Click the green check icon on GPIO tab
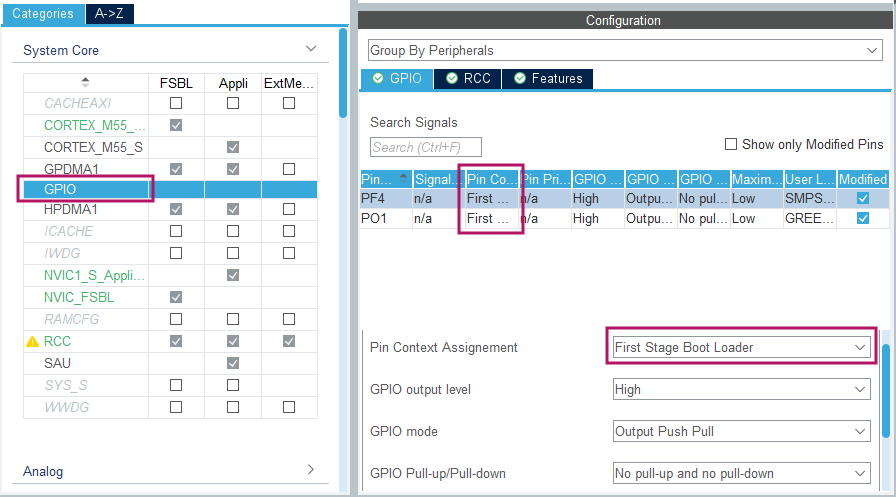The image size is (896, 497). (x=378, y=78)
